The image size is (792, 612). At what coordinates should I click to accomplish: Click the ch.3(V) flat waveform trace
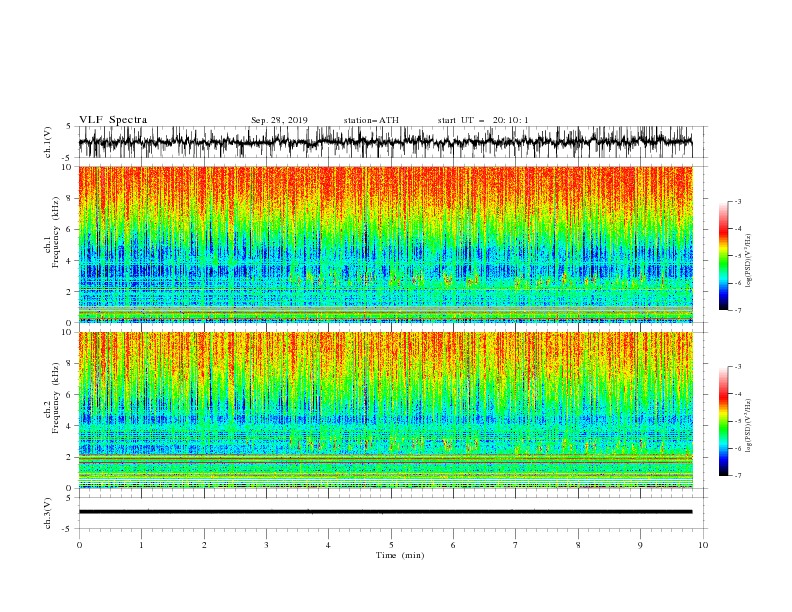[385, 512]
